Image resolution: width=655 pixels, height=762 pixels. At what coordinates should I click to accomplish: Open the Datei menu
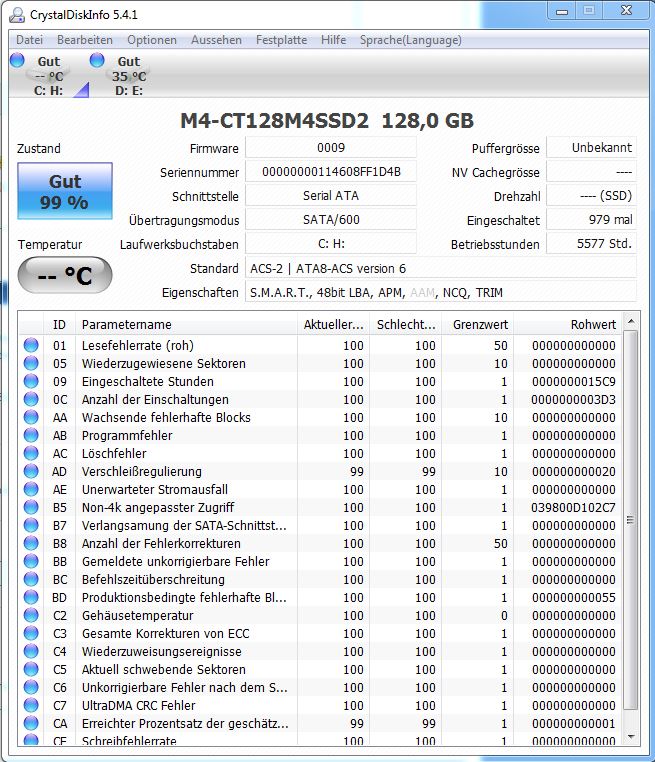[x=30, y=40]
